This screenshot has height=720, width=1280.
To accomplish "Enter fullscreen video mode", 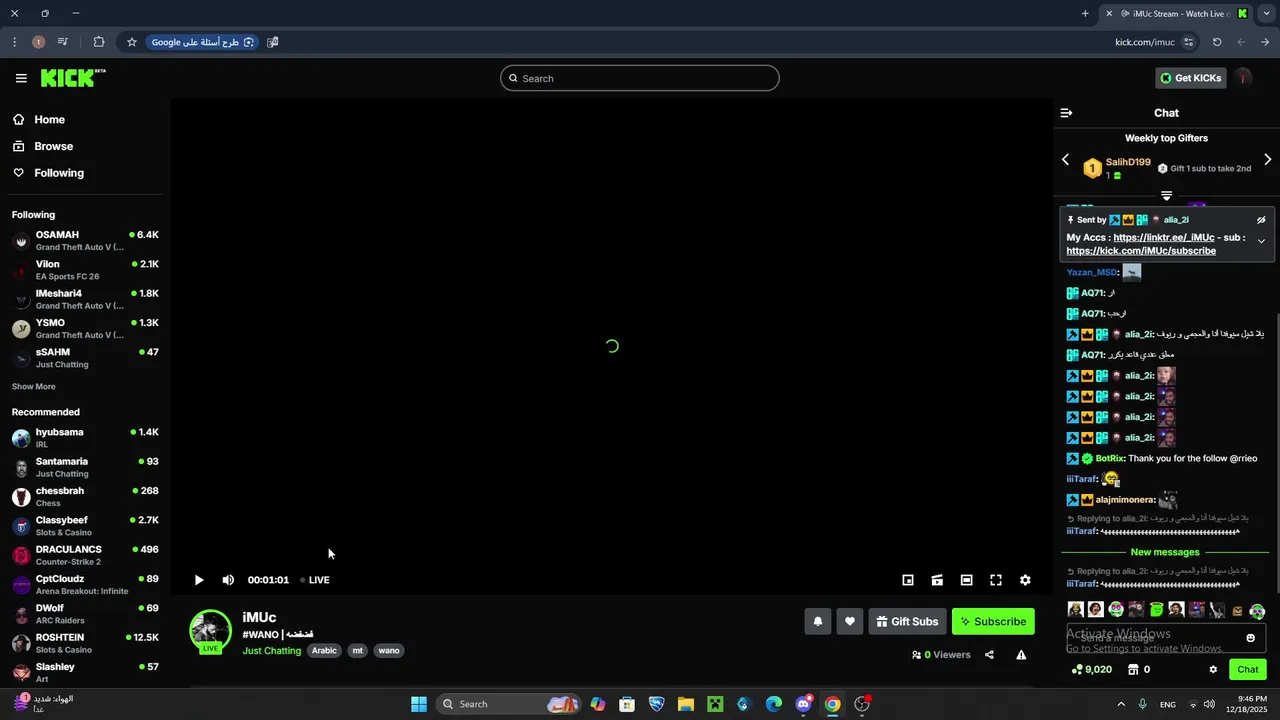I will tap(996, 580).
